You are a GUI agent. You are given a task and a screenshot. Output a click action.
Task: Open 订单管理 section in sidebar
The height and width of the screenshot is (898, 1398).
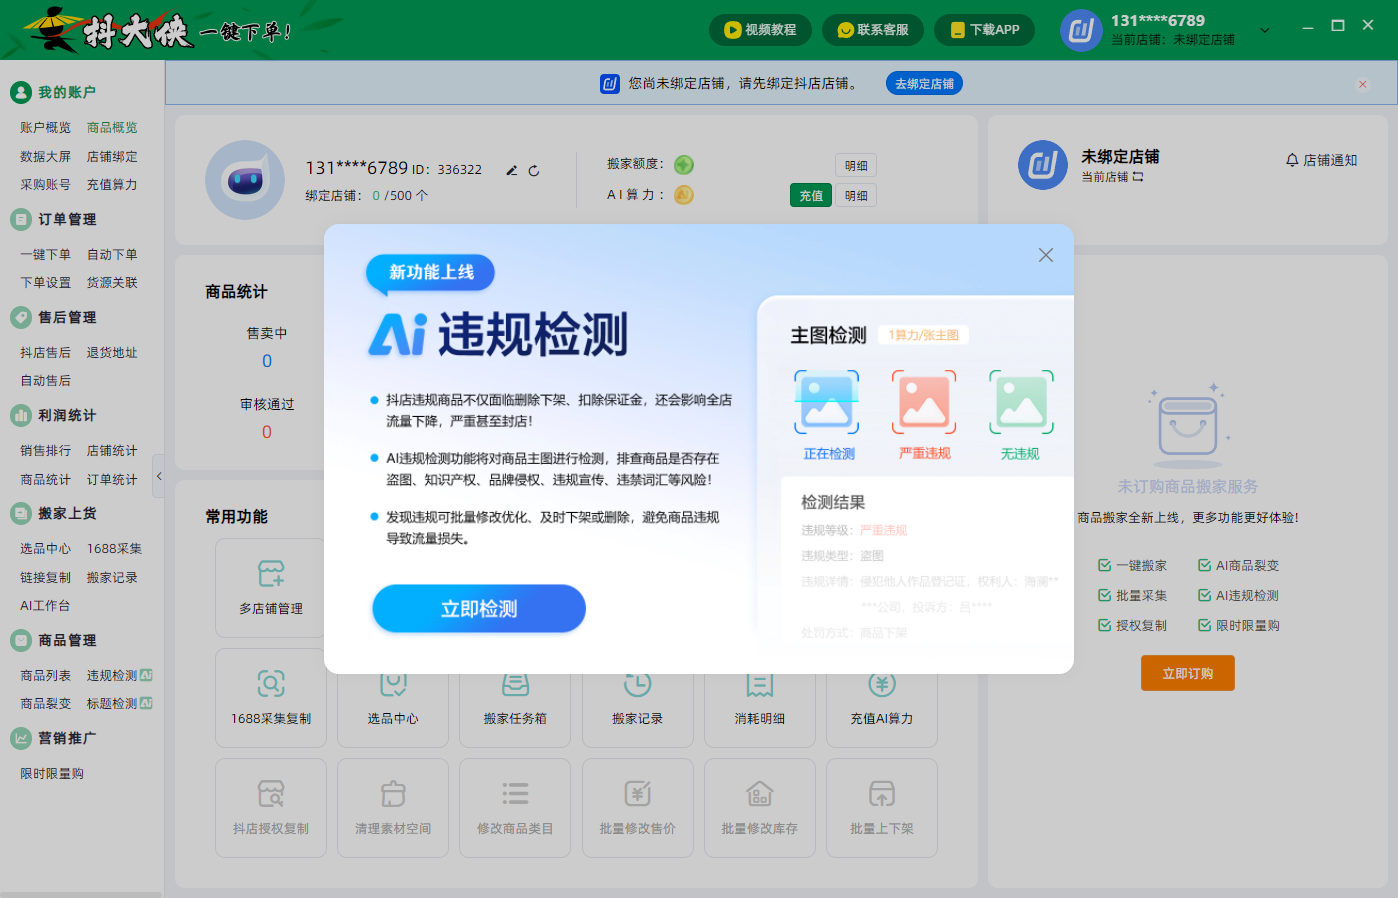pos(54,219)
